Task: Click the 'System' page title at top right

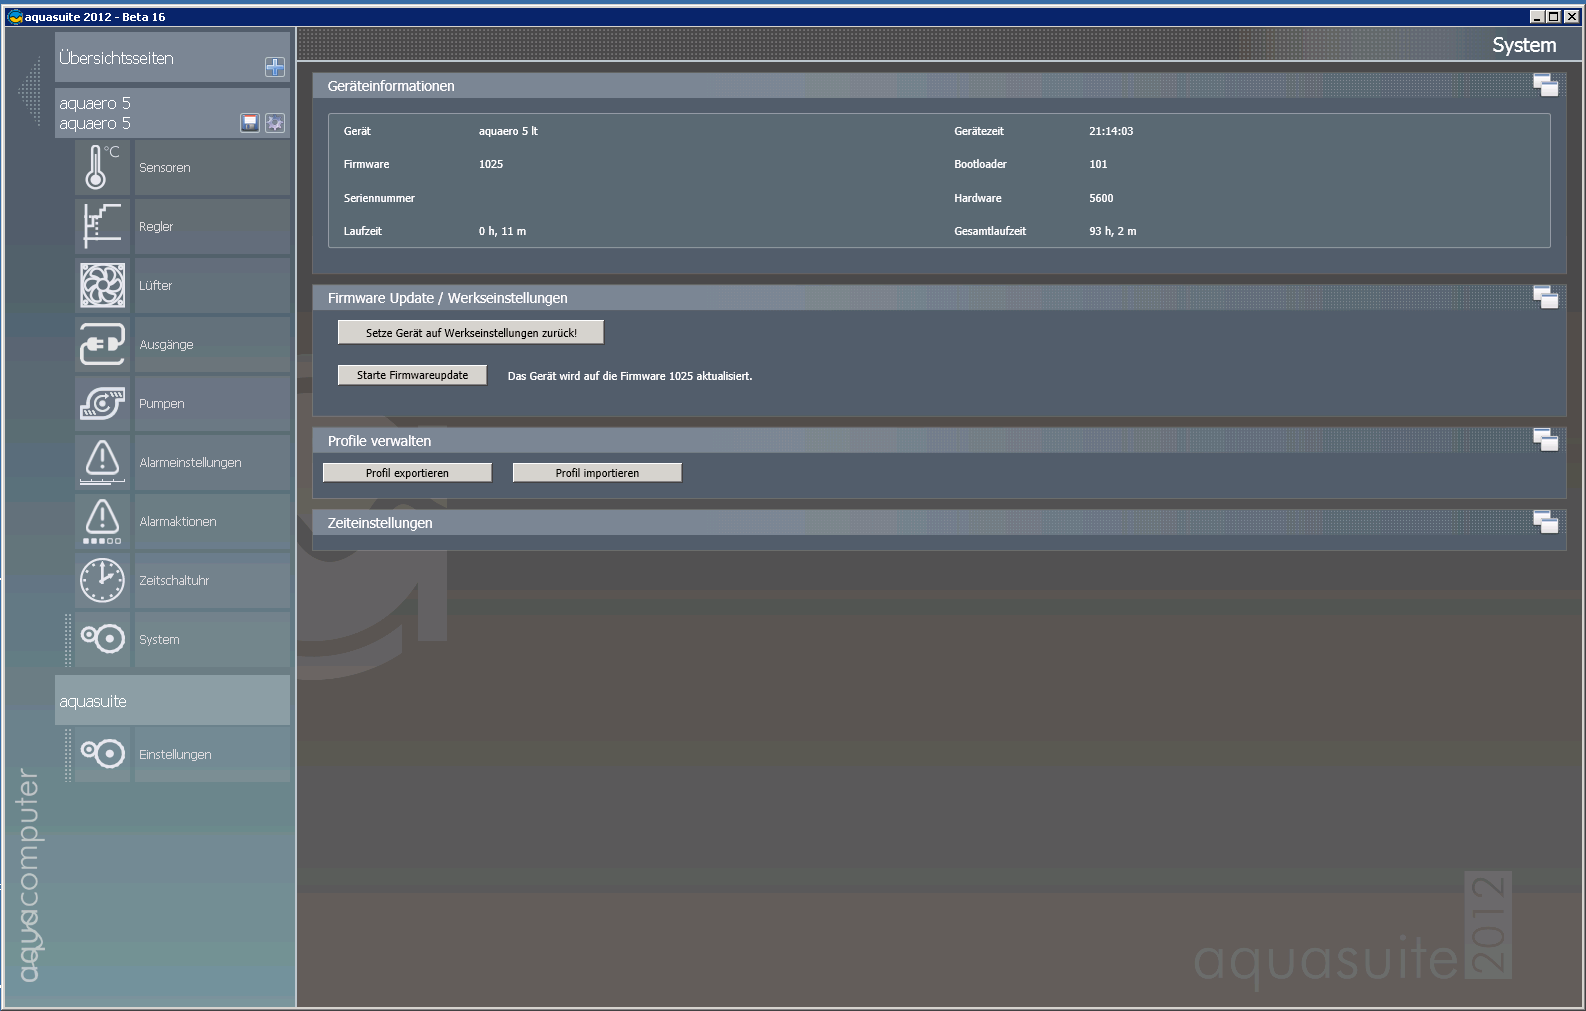Action: (1524, 45)
